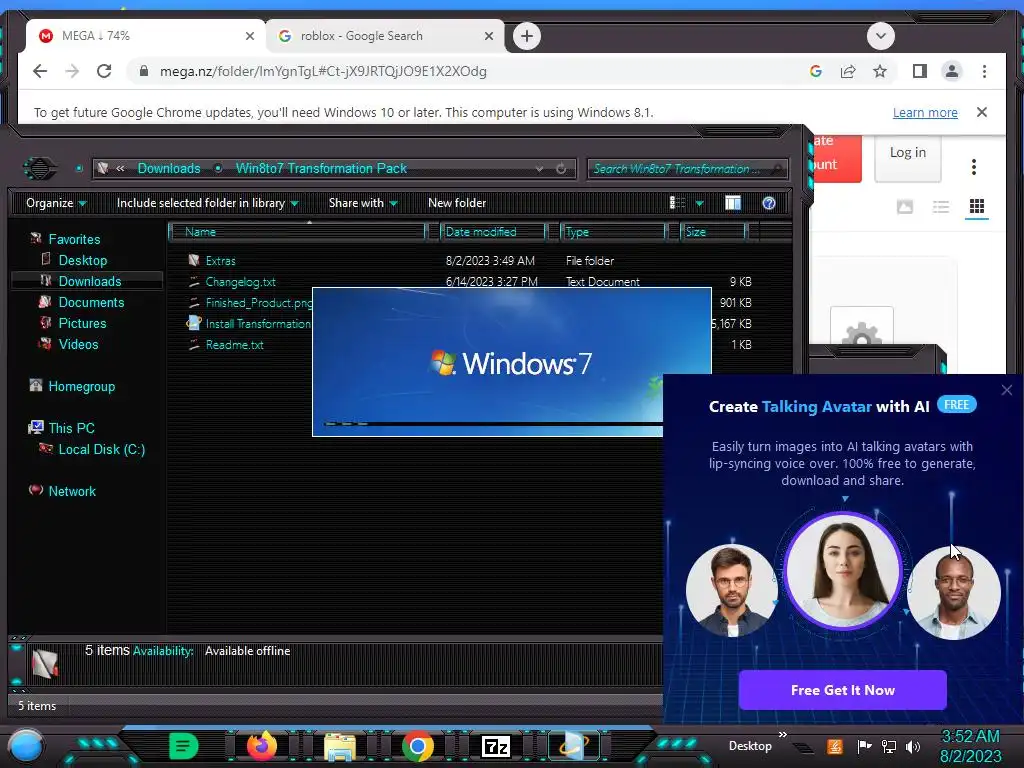Sort files by Name column
The image size is (1024, 768).
coord(297,232)
